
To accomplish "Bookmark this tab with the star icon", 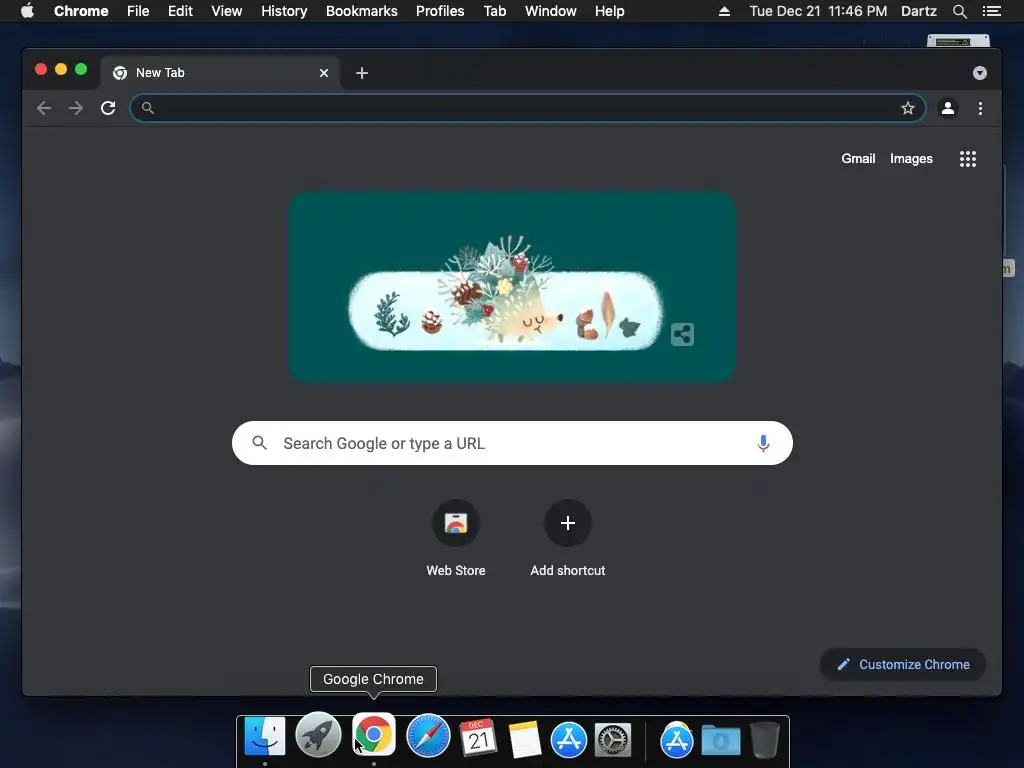I will click(908, 108).
